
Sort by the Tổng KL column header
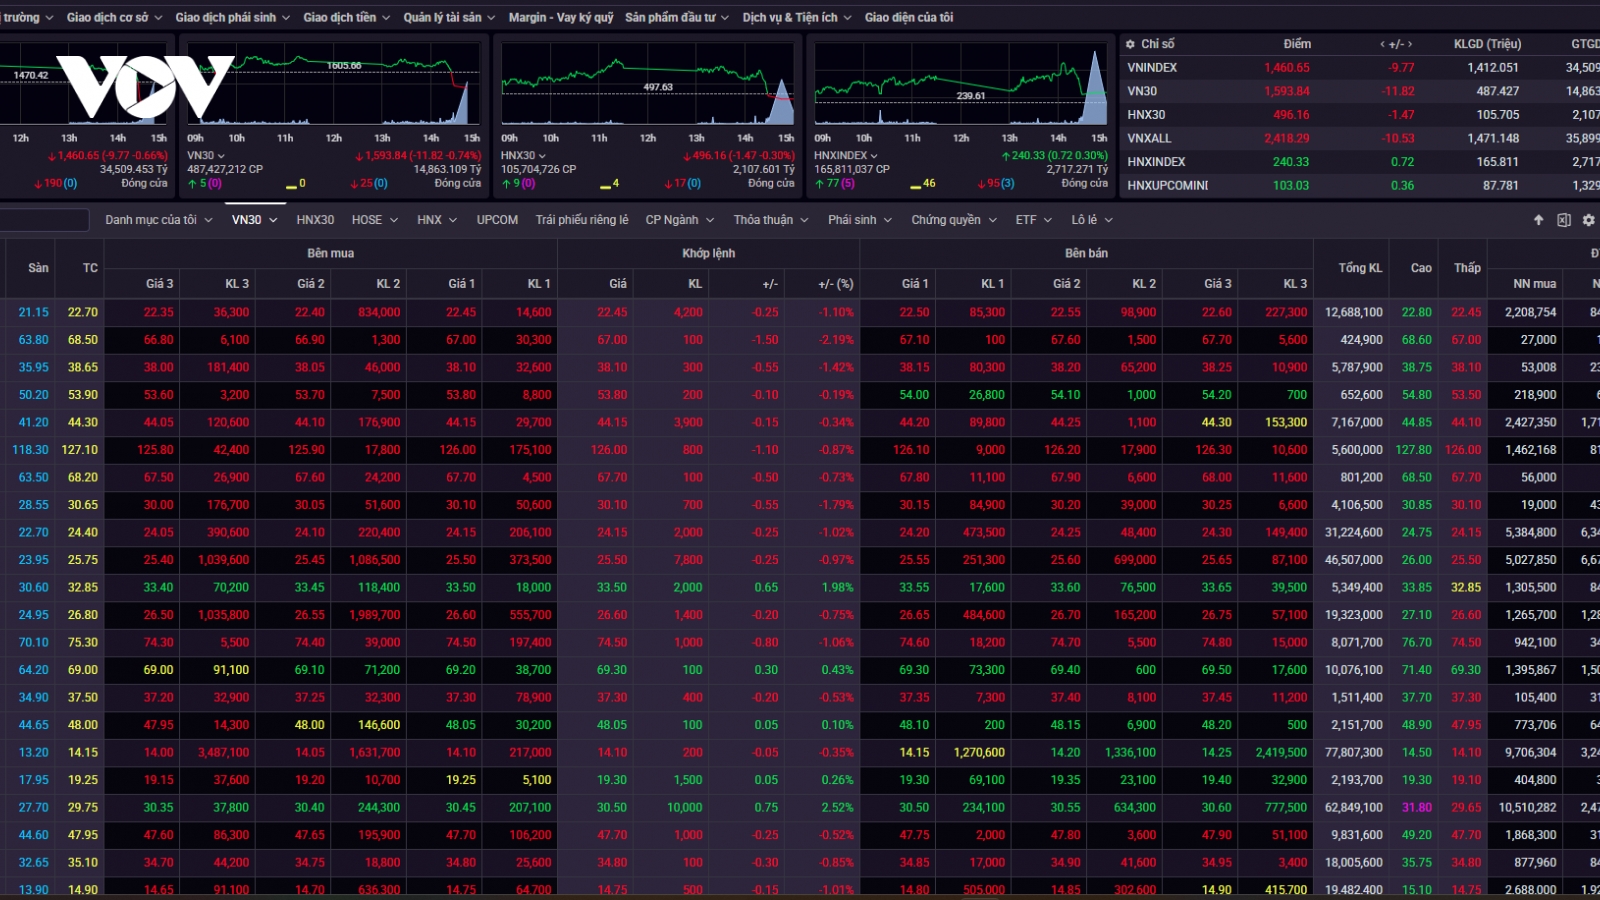click(1359, 268)
